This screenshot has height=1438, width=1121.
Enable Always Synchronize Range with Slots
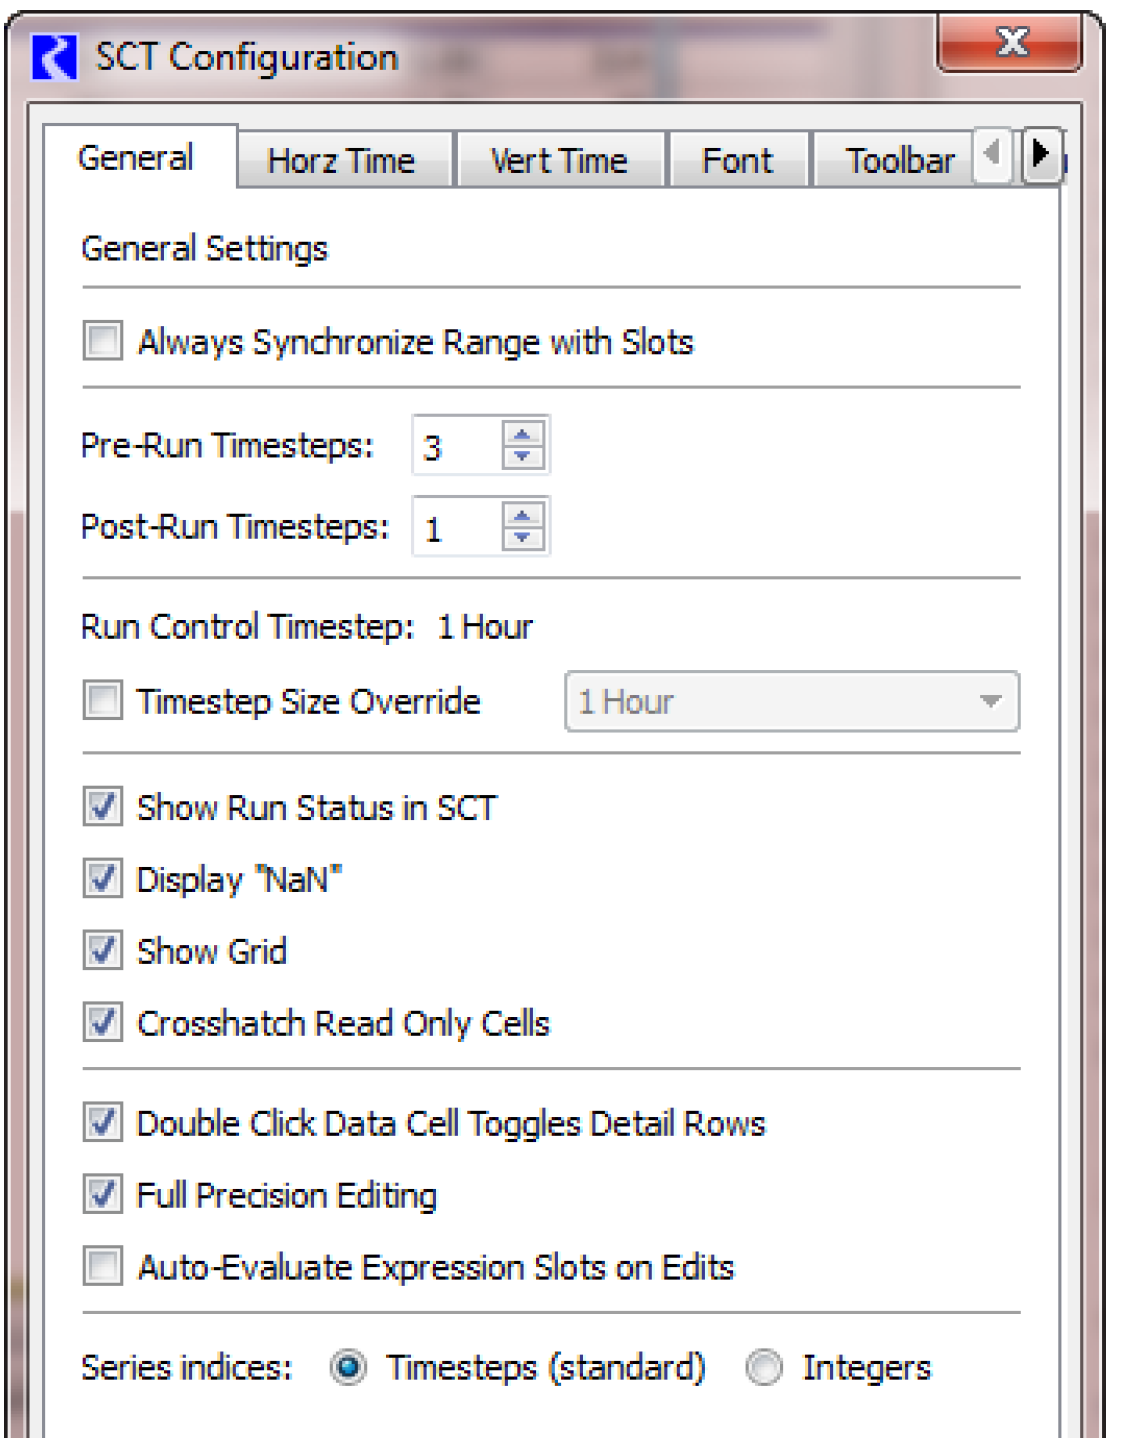click(x=102, y=341)
